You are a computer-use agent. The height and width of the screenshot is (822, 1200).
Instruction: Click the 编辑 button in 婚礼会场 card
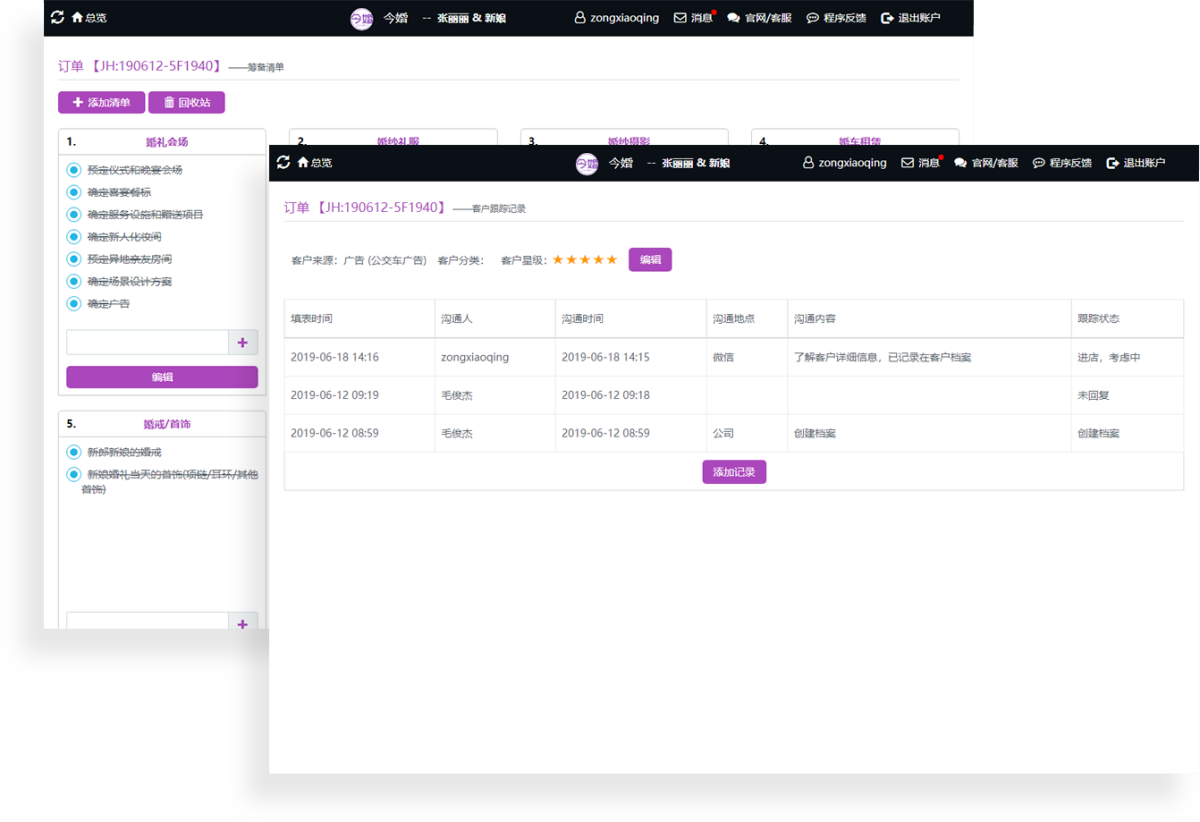(x=162, y=377)
